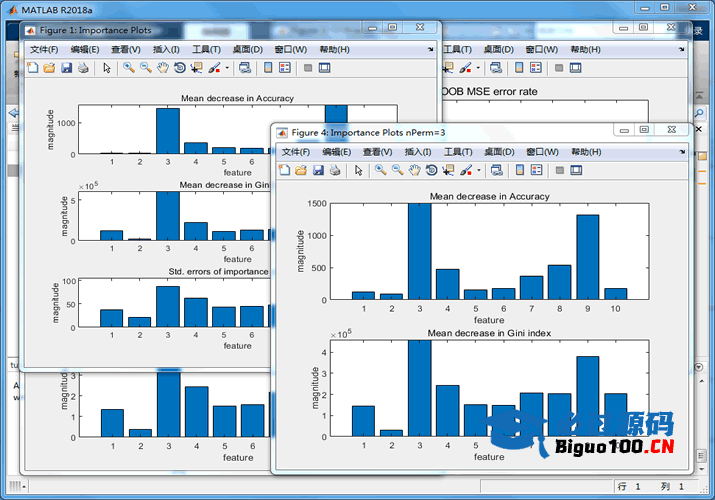Screen dimensions: 715x500
Task: Click feature 9 bar in Figure 4 Accuracy plot
Action: 587,257
